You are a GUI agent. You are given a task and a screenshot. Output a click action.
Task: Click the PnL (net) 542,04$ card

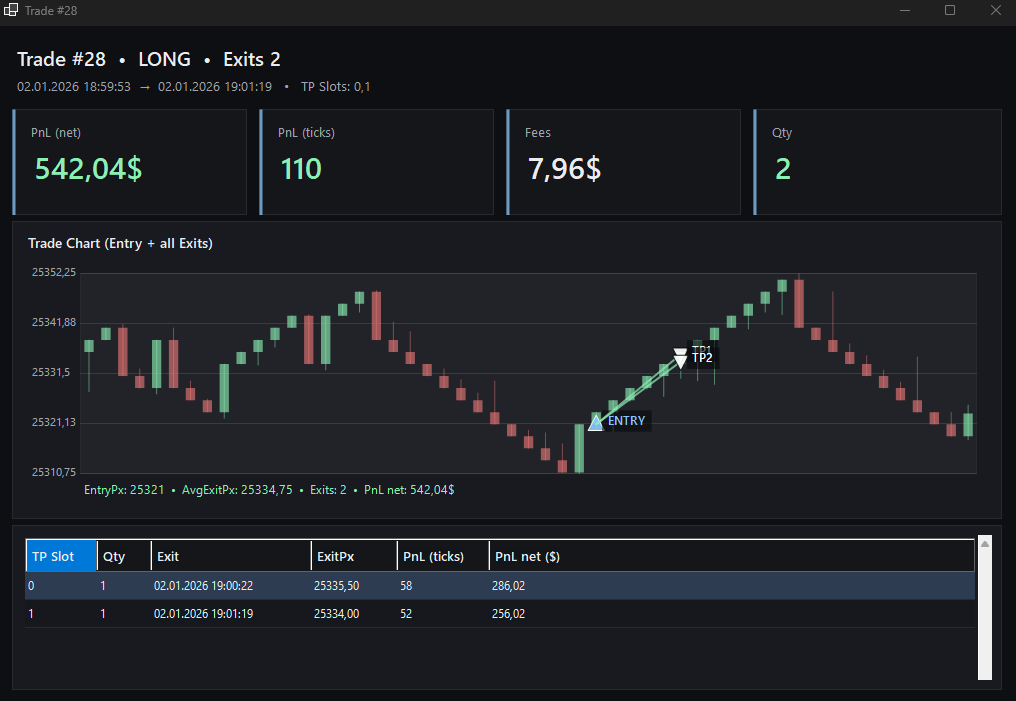[130, 162]
